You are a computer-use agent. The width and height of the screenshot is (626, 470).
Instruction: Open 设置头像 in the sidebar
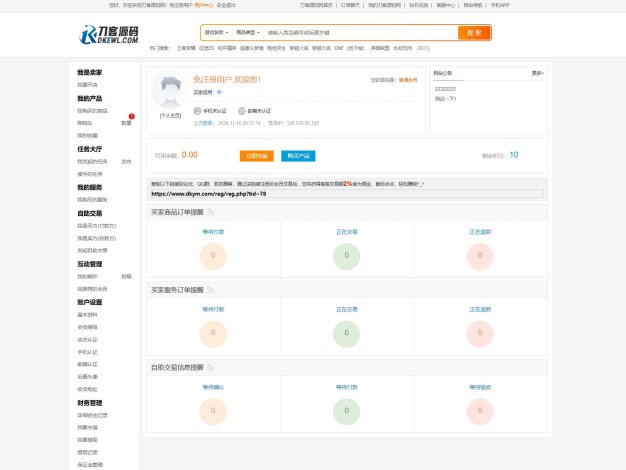[87, 377]
